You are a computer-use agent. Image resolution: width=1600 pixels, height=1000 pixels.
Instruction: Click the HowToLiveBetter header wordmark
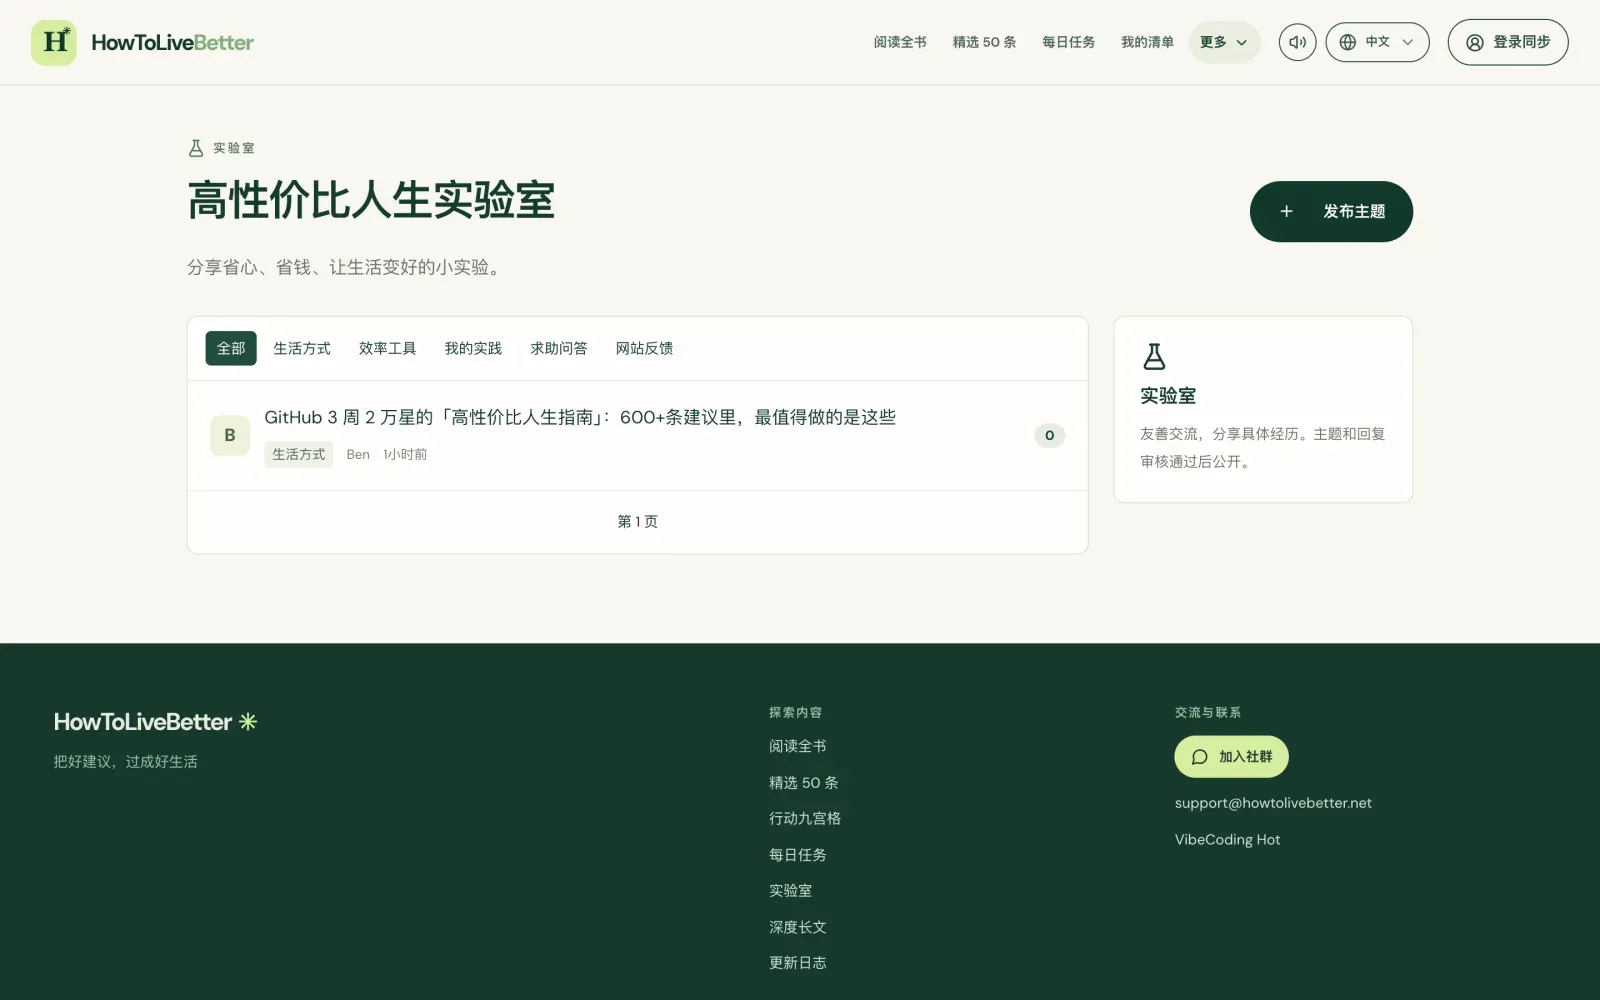tap(172, 42)
